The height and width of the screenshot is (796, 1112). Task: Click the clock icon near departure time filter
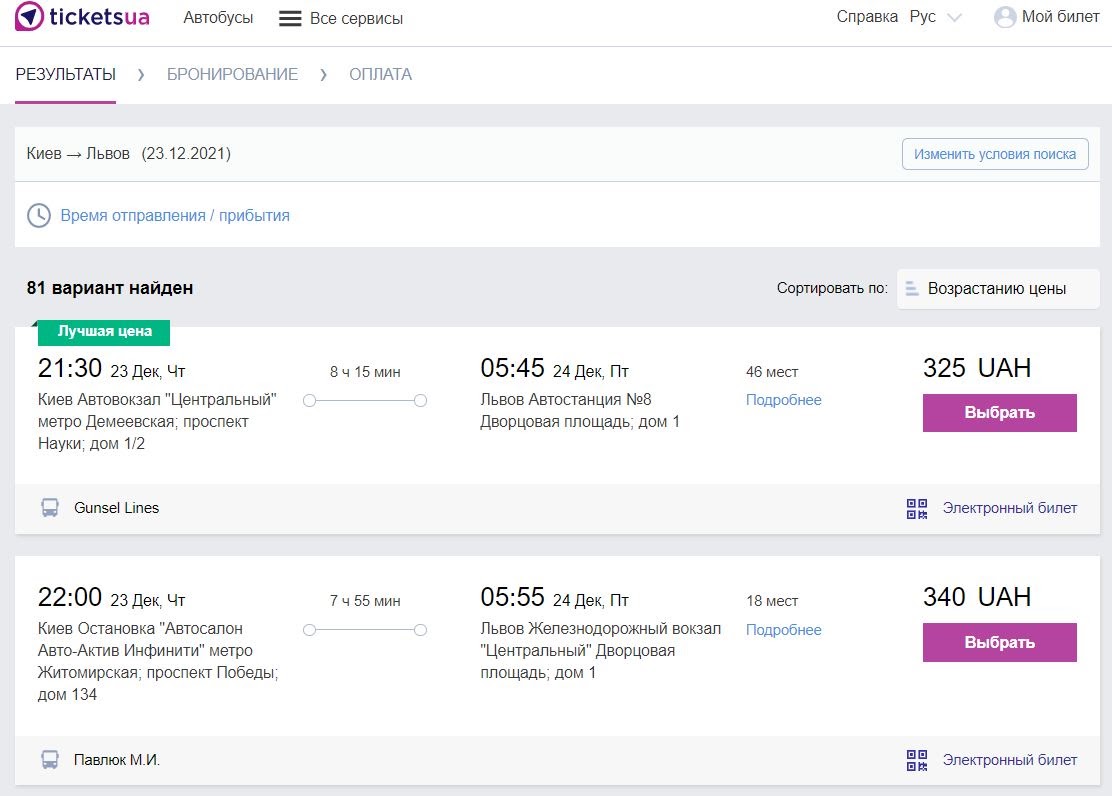pos(39,216)
